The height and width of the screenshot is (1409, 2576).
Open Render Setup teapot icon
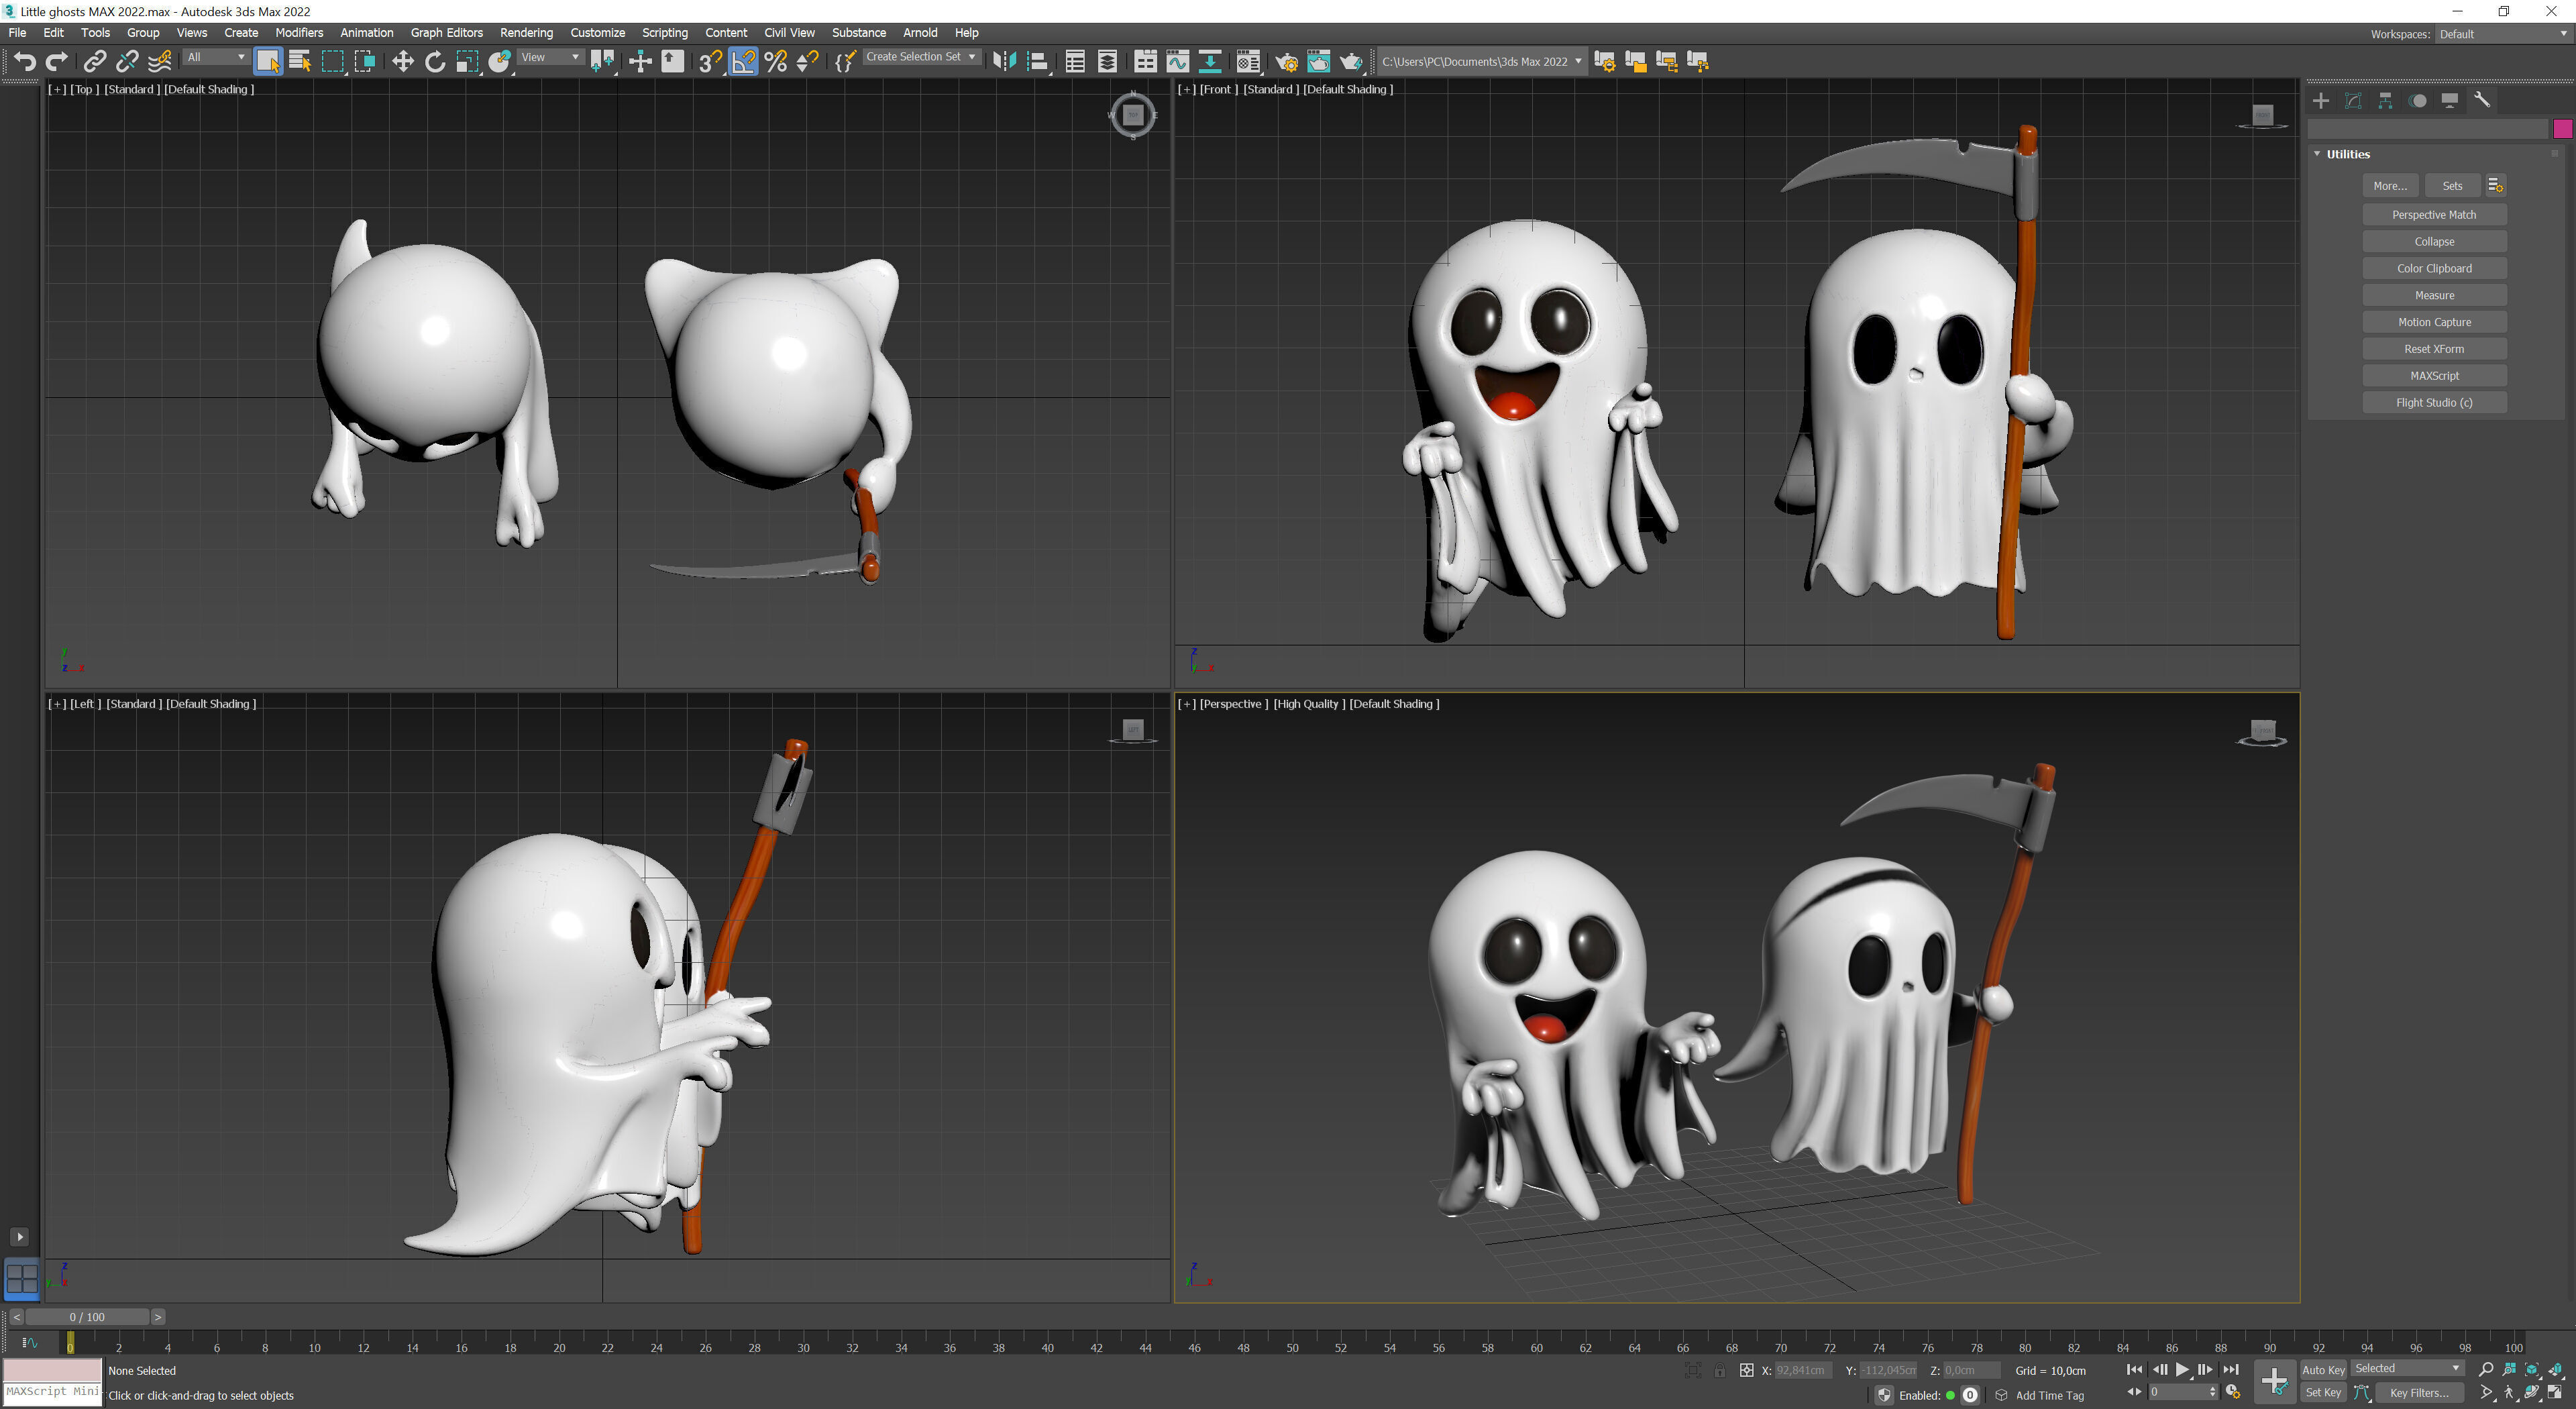[x=1286, y=62]
